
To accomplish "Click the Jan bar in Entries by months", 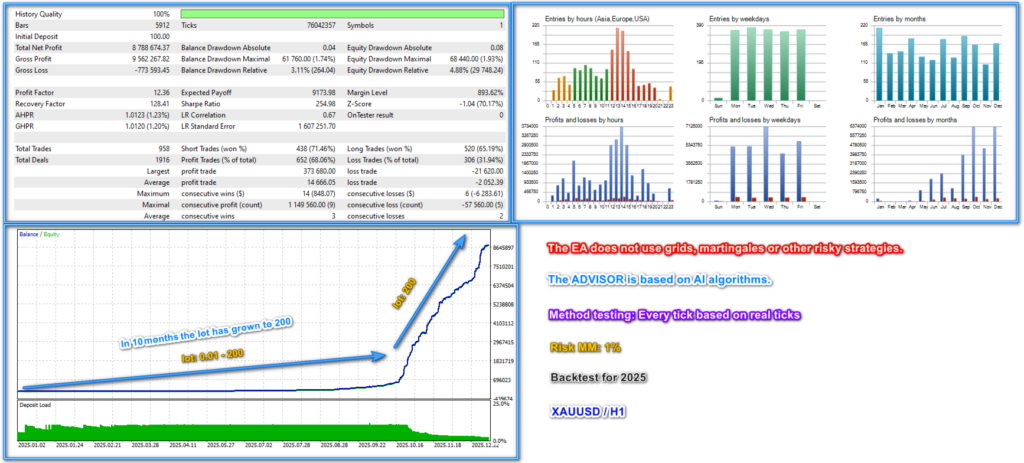I will (x=879, y=63).
